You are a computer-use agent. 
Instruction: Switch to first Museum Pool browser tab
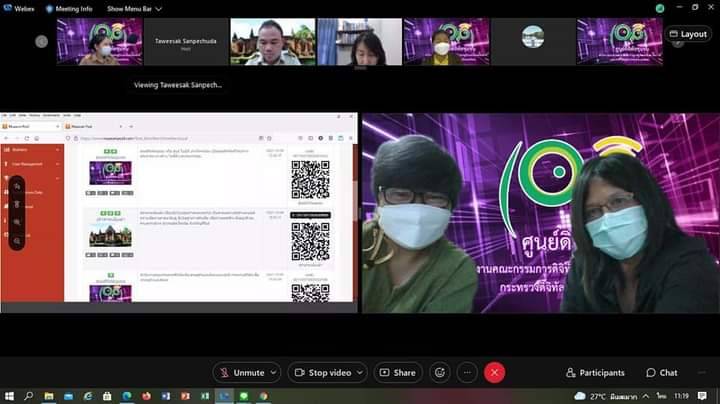pos(31,126)
